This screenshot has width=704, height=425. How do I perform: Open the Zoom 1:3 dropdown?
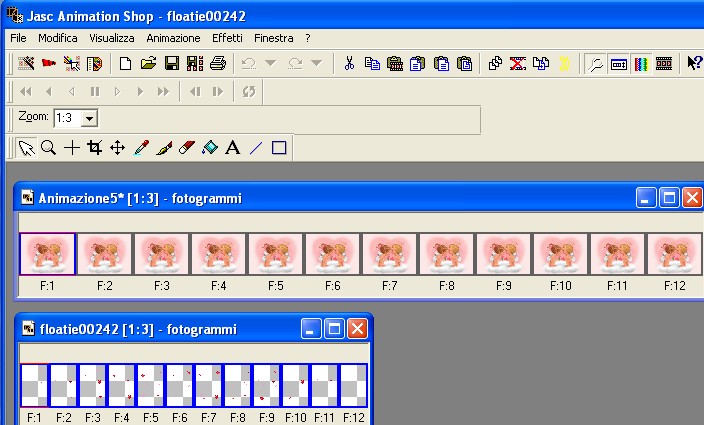point(89,118)
